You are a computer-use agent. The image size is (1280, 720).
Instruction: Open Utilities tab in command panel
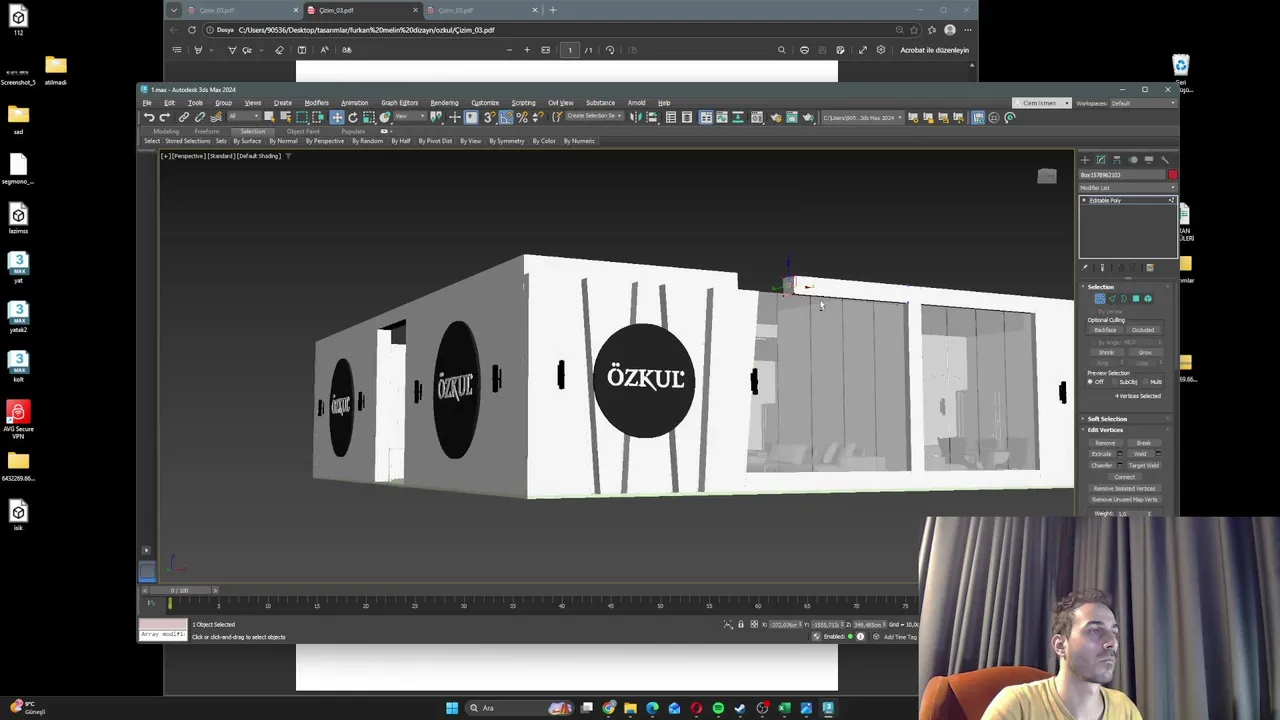[x=1165, y=159]
